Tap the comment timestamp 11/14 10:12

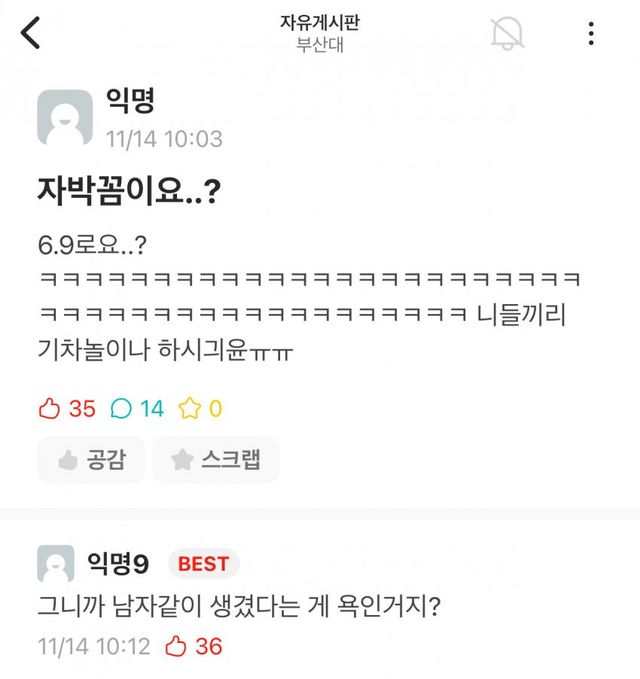pos(93,647)
